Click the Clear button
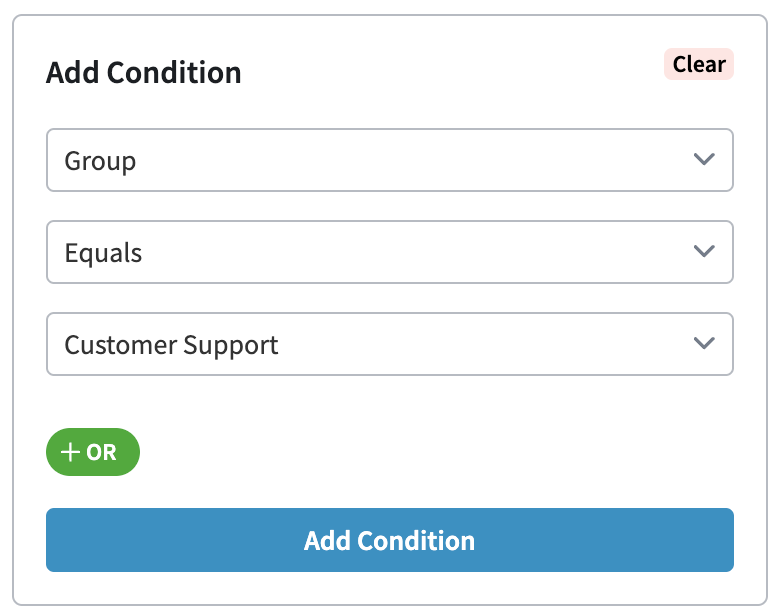 (x=698, y=65)
